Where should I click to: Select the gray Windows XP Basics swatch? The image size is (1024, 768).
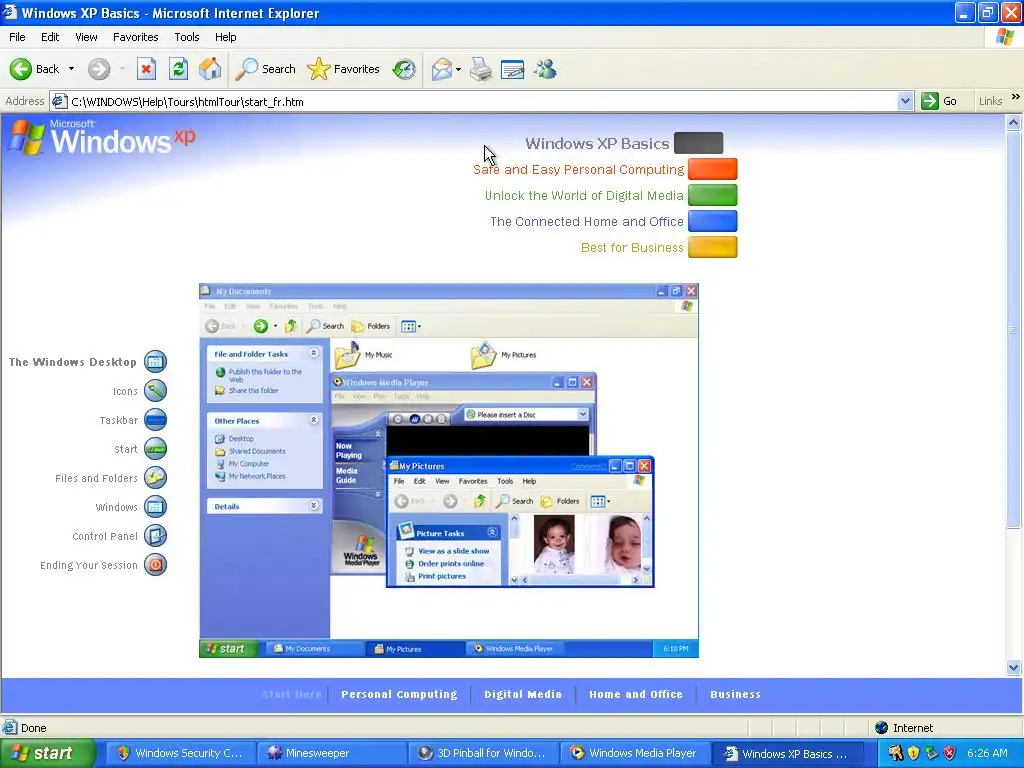click(699, 143)
